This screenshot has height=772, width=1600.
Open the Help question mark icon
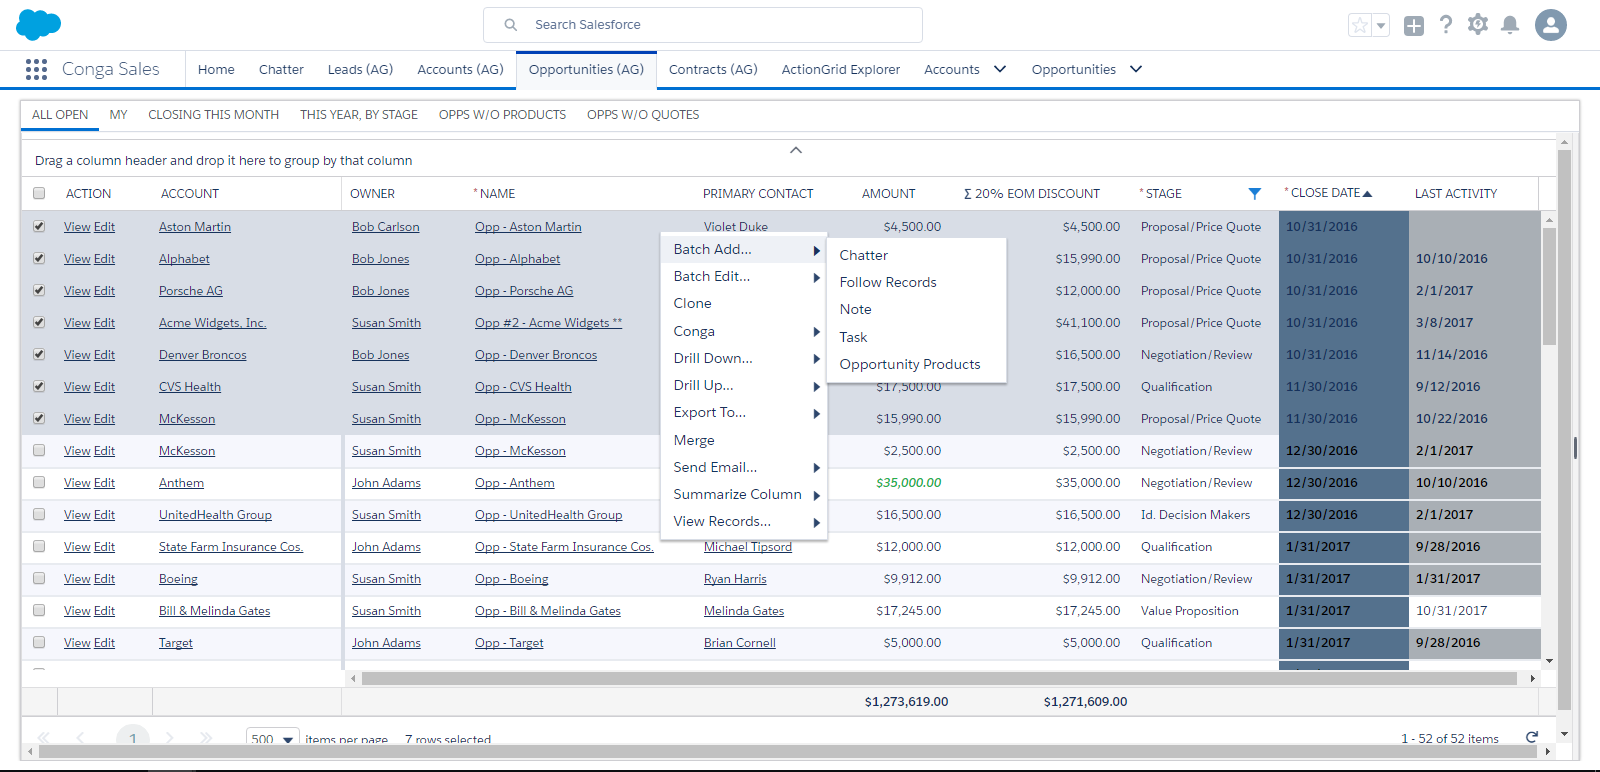coord(1446,25)
